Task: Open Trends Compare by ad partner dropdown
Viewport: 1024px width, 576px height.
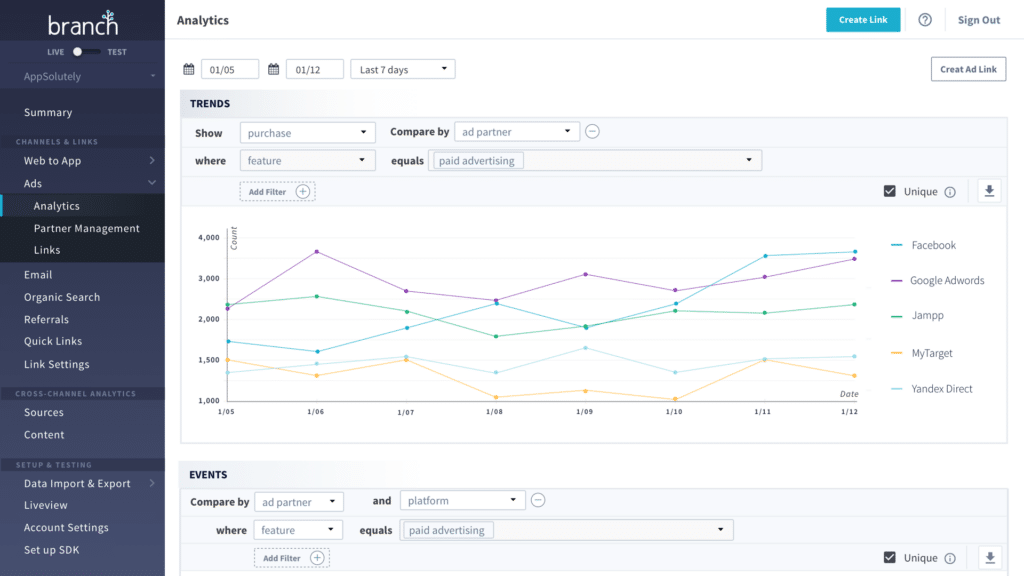Action: point(517,131)
